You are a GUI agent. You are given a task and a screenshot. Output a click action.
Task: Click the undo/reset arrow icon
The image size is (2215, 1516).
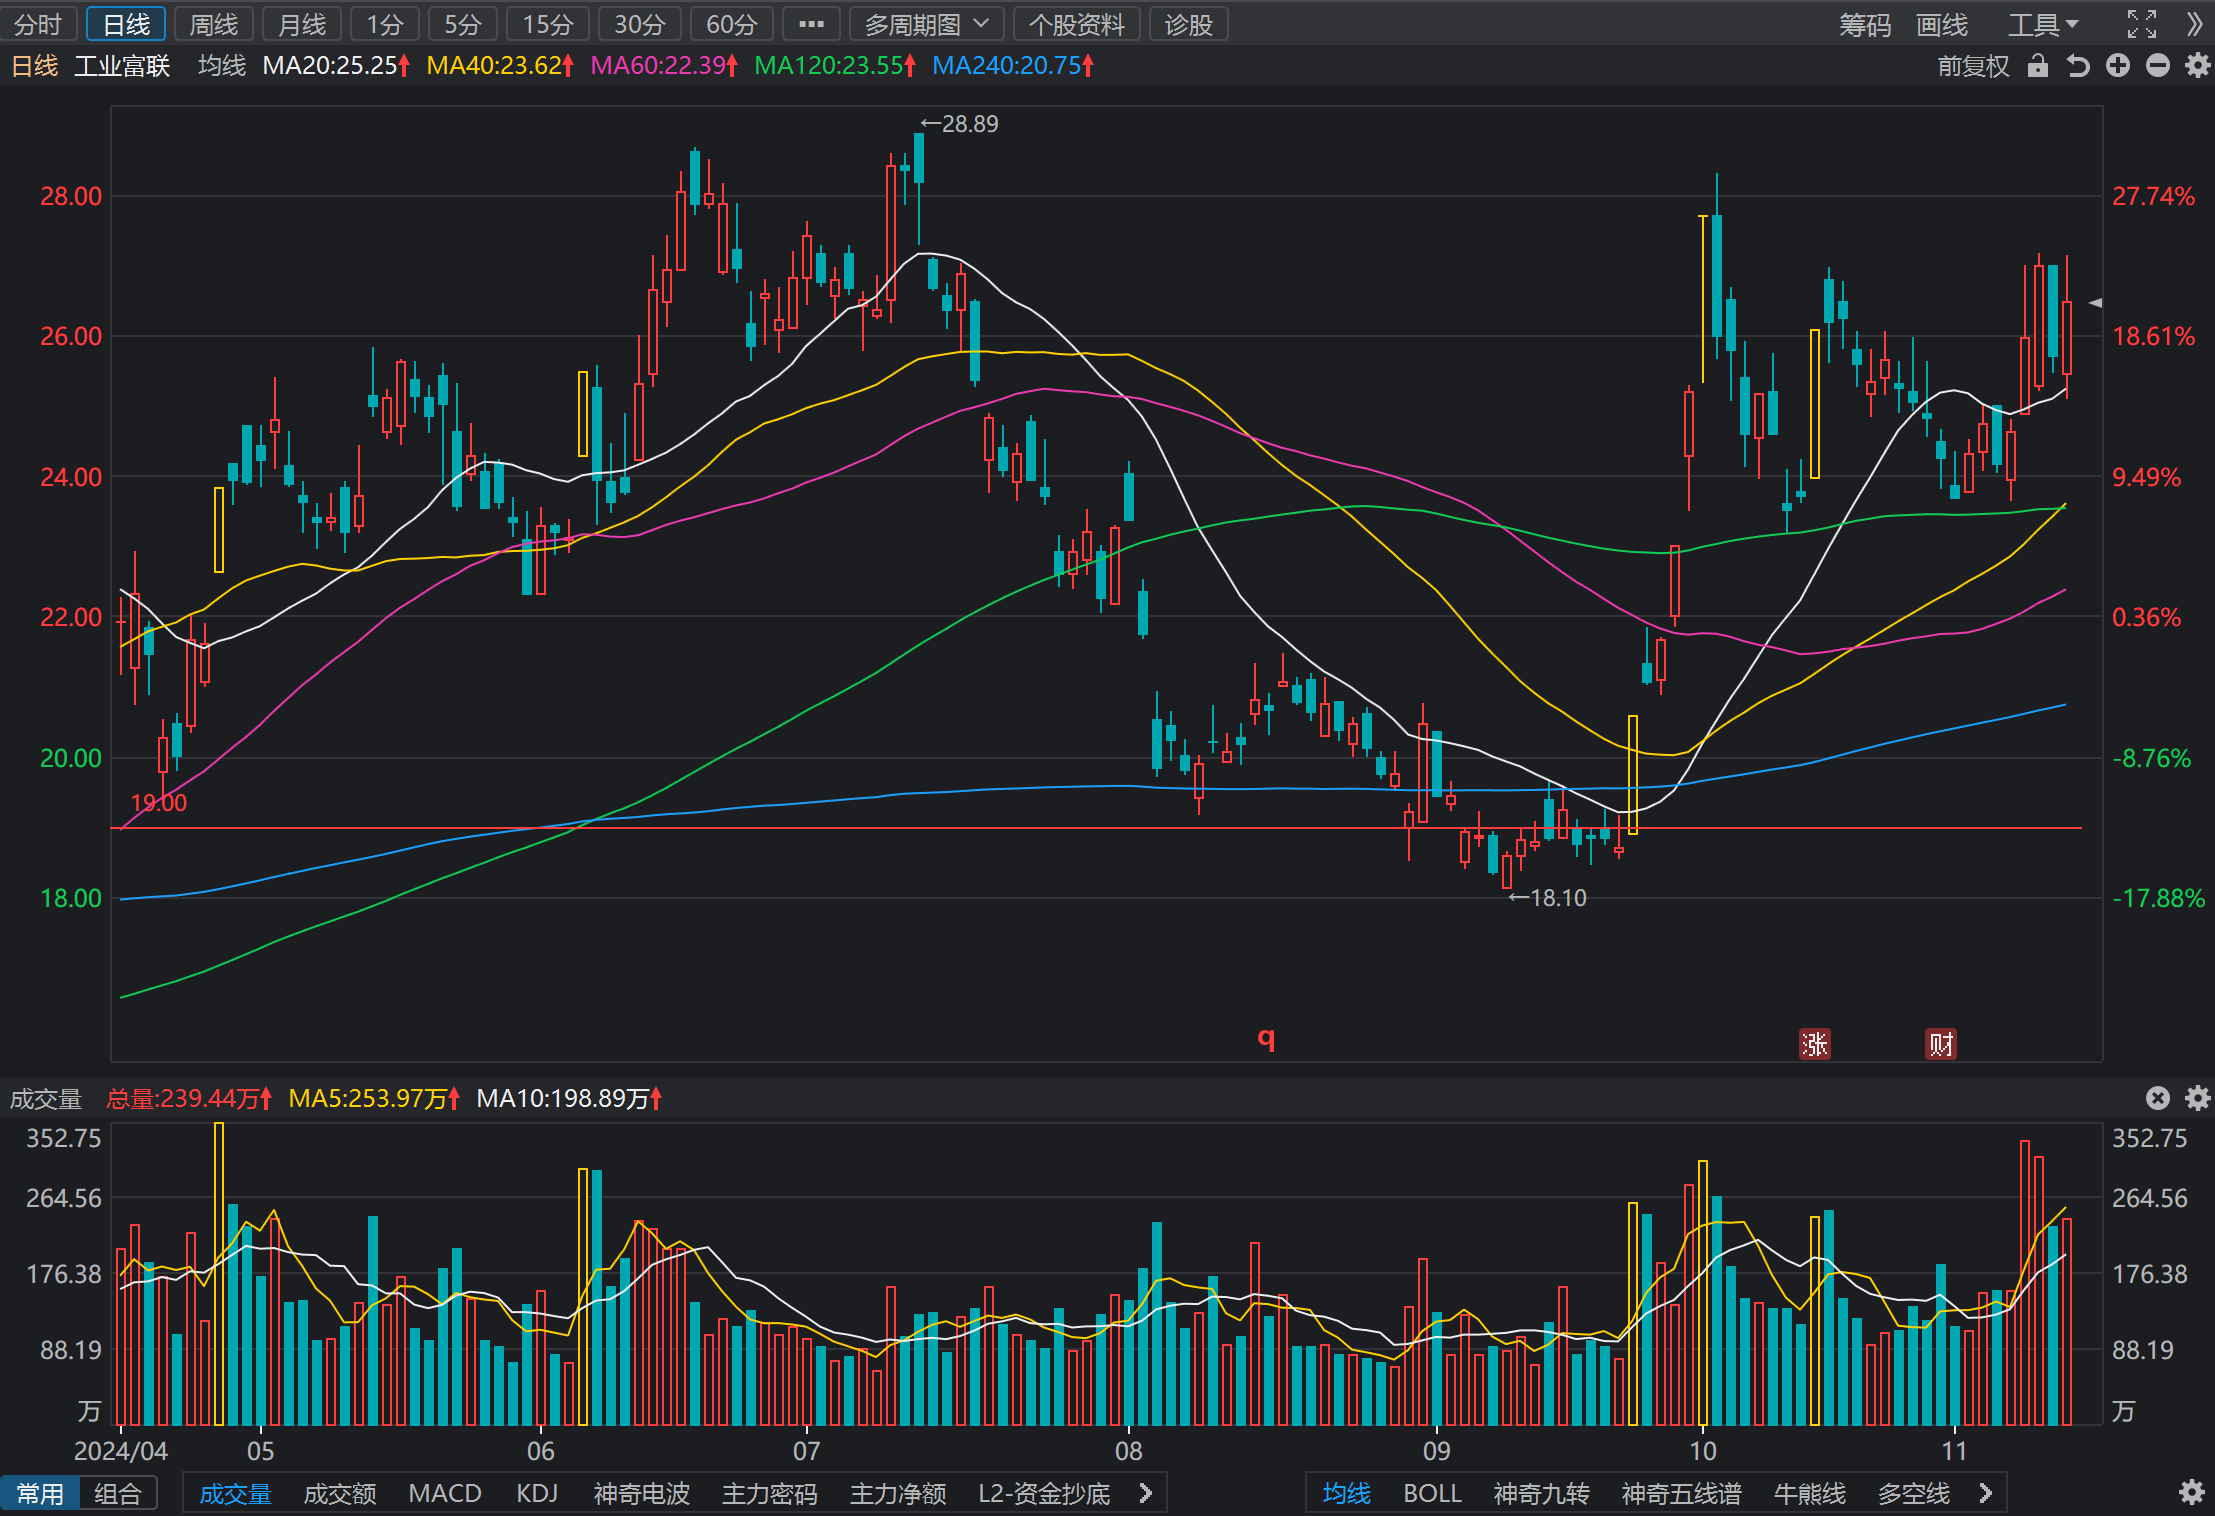coord(2078,66)
